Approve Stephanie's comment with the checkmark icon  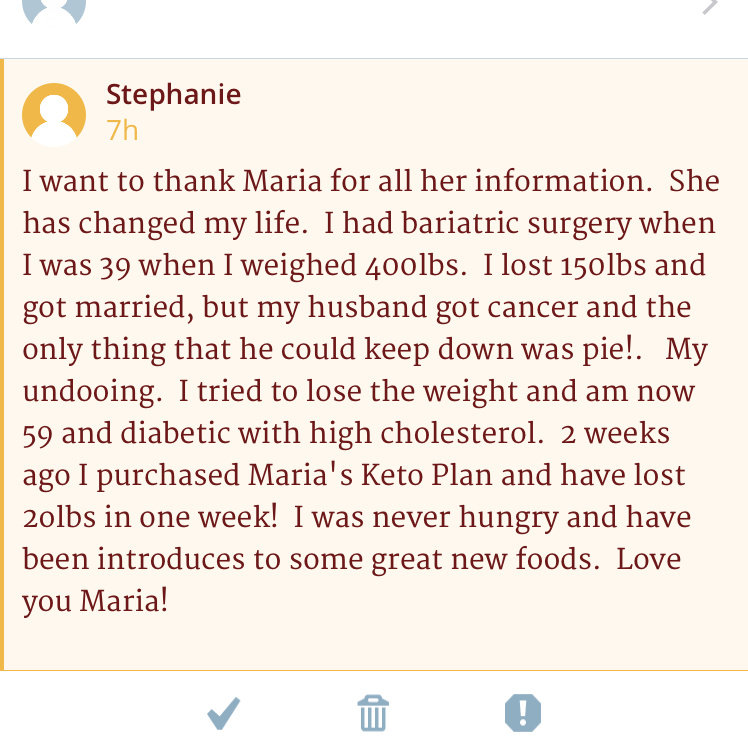(224, 714)
